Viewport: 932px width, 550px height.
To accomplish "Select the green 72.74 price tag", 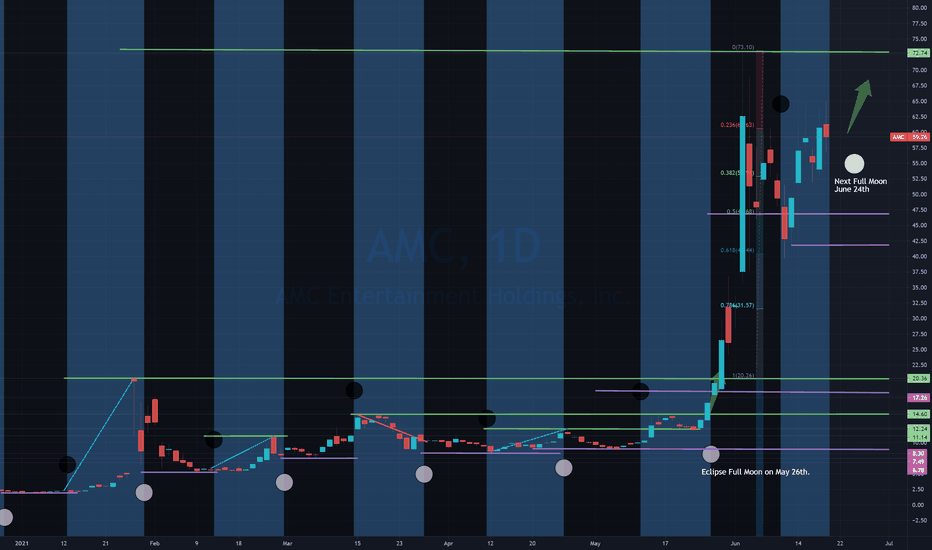I will tap(918, 53).
